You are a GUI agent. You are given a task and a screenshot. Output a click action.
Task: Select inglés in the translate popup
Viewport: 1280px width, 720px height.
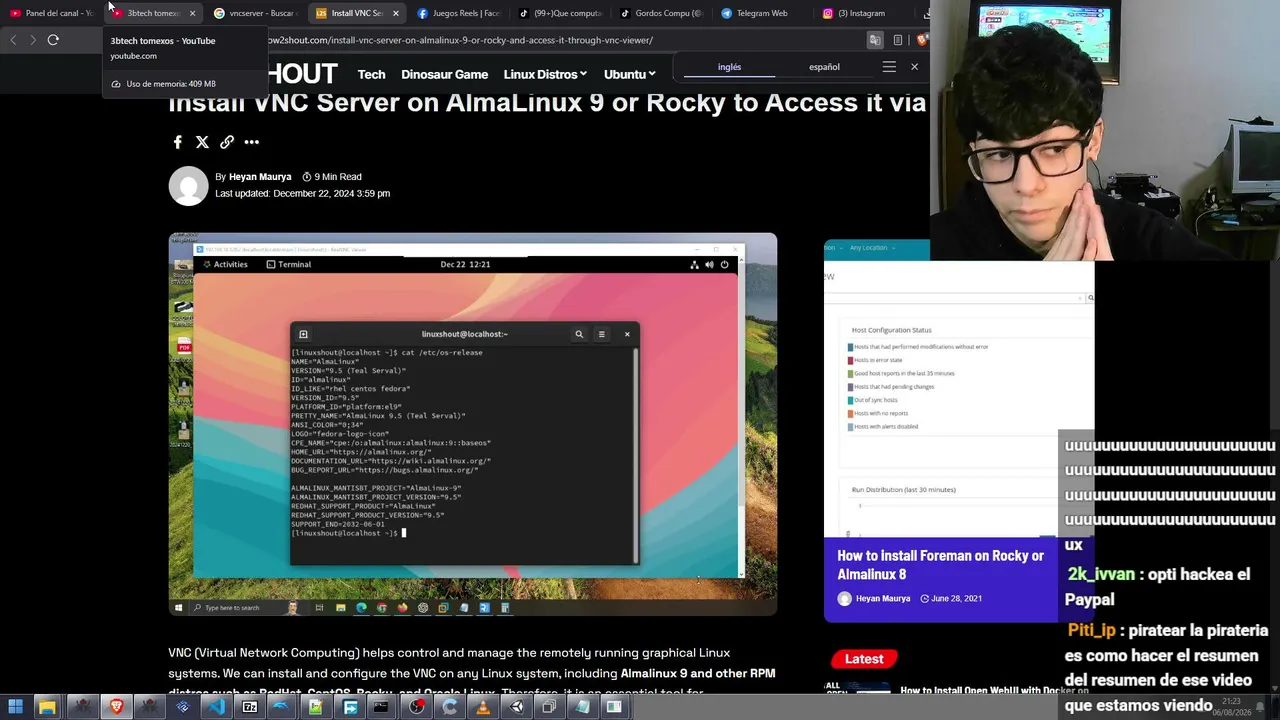[x=730, y=67]
